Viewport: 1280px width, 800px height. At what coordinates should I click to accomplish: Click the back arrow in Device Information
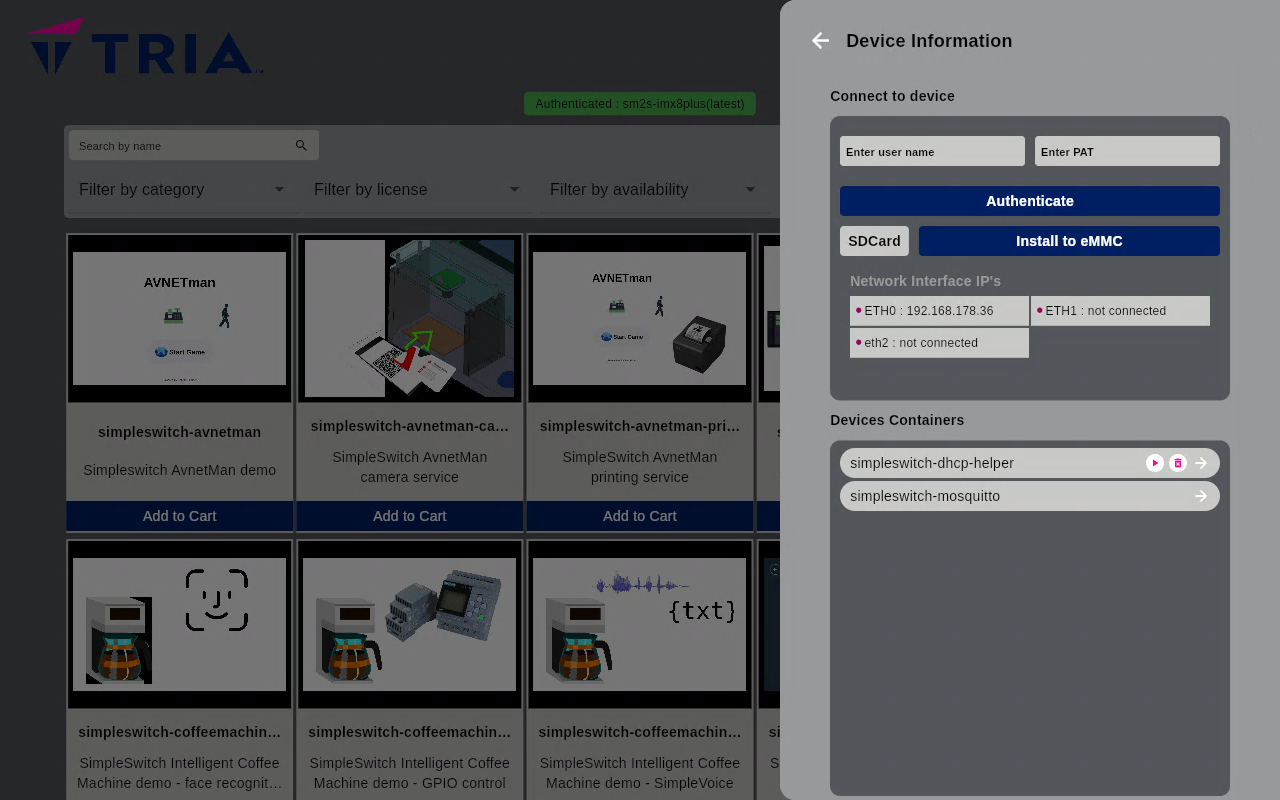tap(820, 41)
